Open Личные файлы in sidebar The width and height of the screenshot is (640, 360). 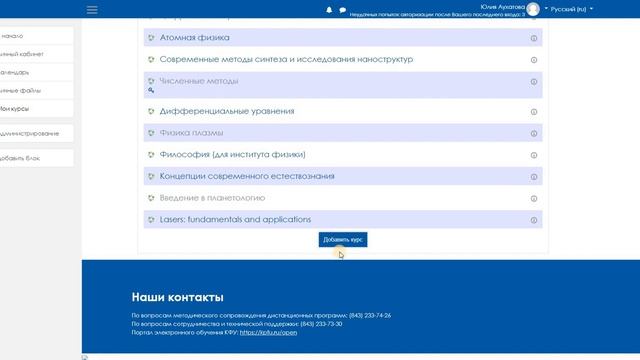tap(36, 91)
